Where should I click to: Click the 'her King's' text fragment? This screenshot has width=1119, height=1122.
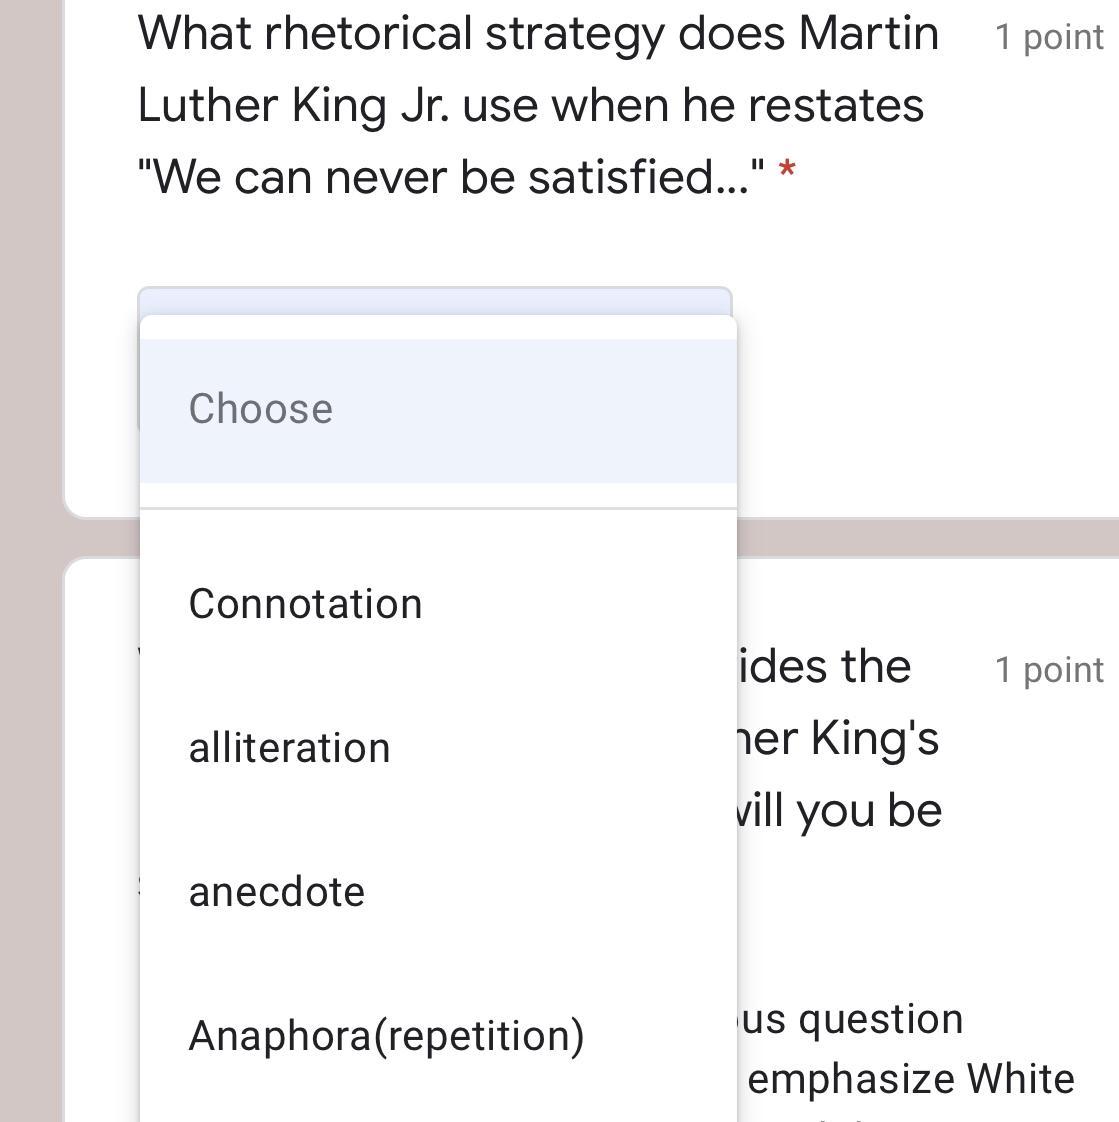838,739
